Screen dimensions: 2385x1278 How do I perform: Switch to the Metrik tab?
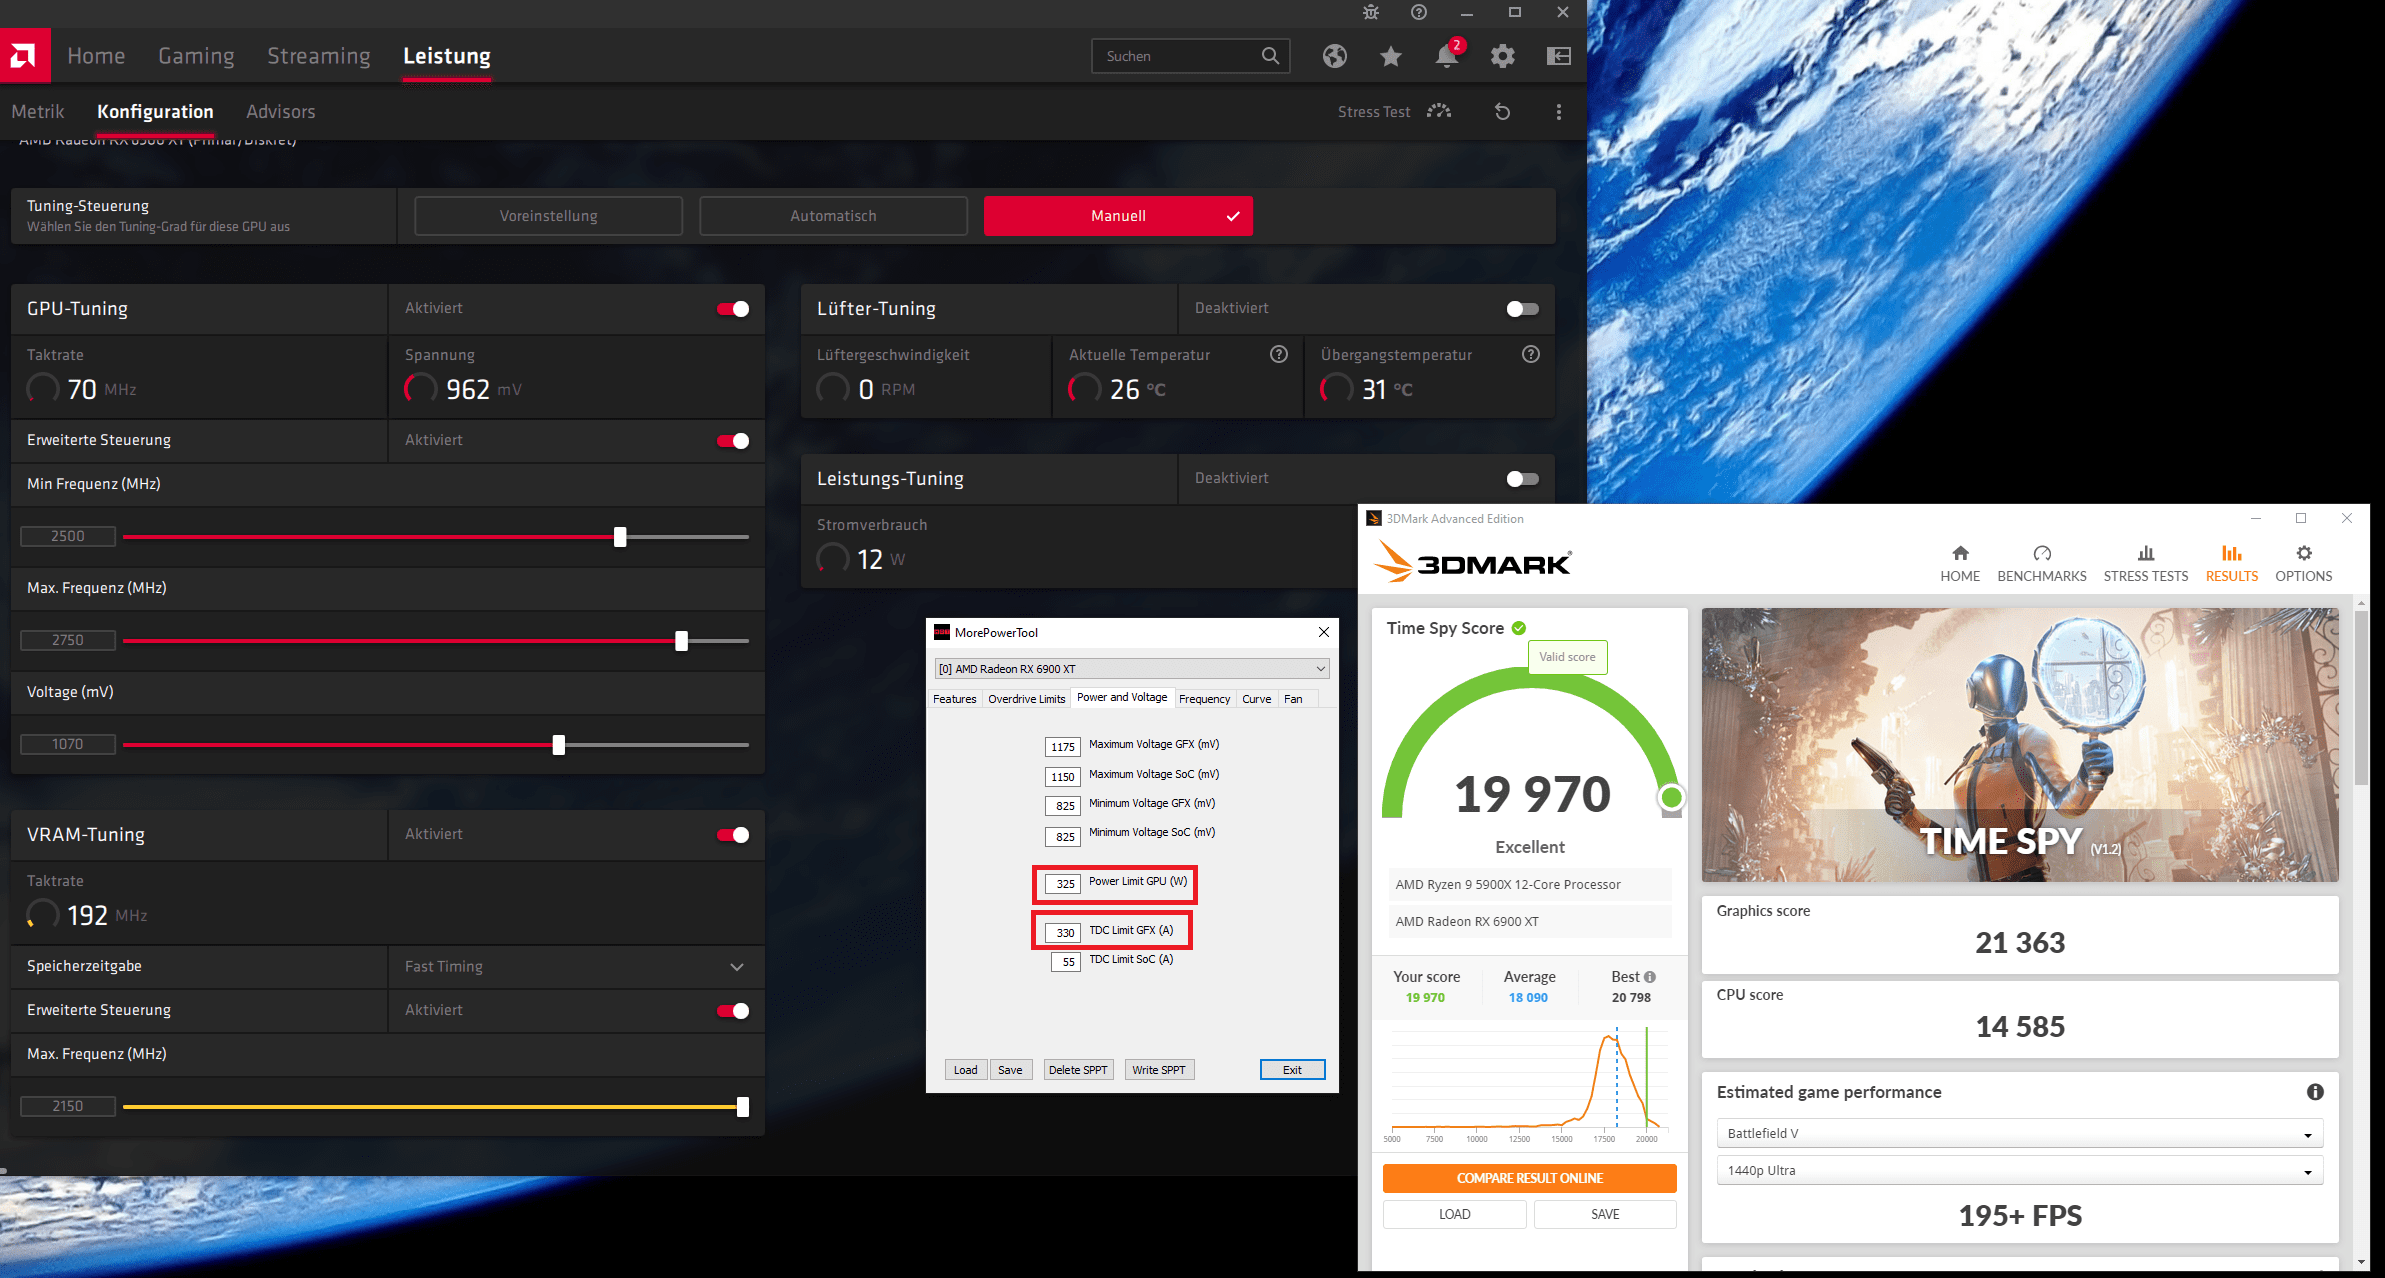38,112
